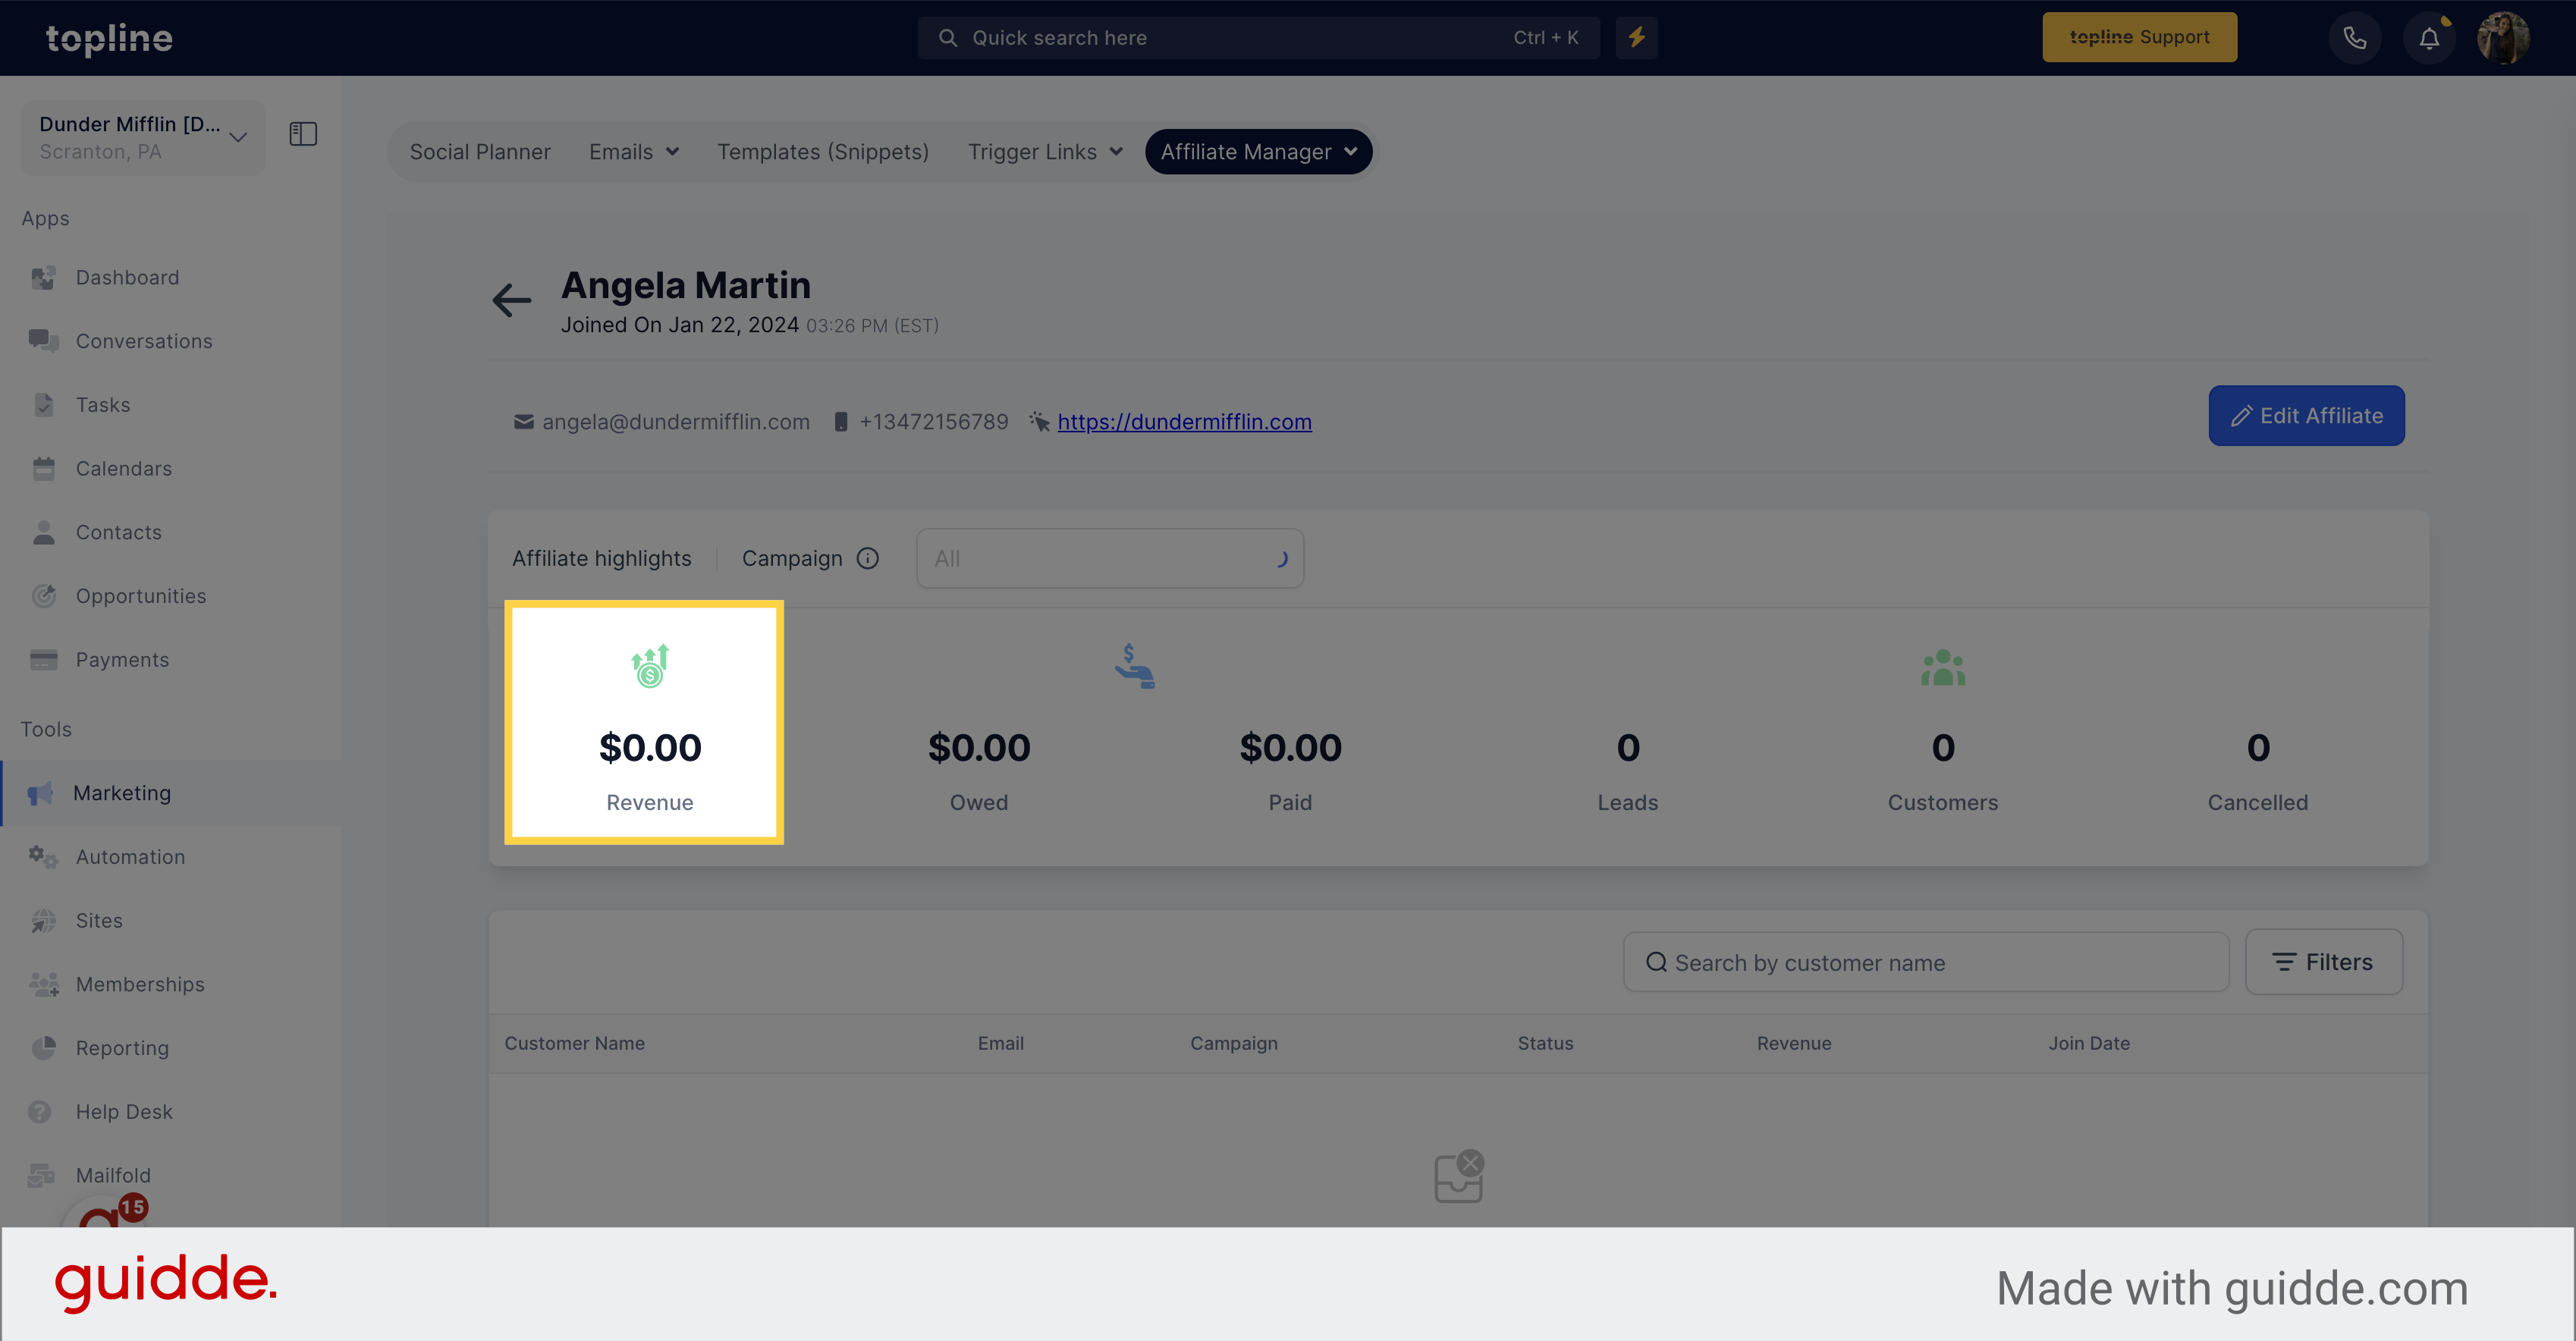
Task: Click the Revenue column header
Action: tap(1794, 1043)
